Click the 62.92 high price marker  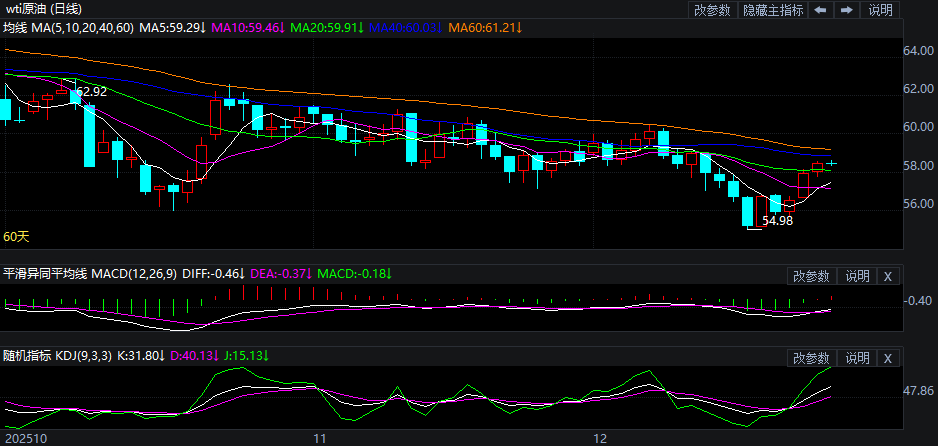point(91,92)
